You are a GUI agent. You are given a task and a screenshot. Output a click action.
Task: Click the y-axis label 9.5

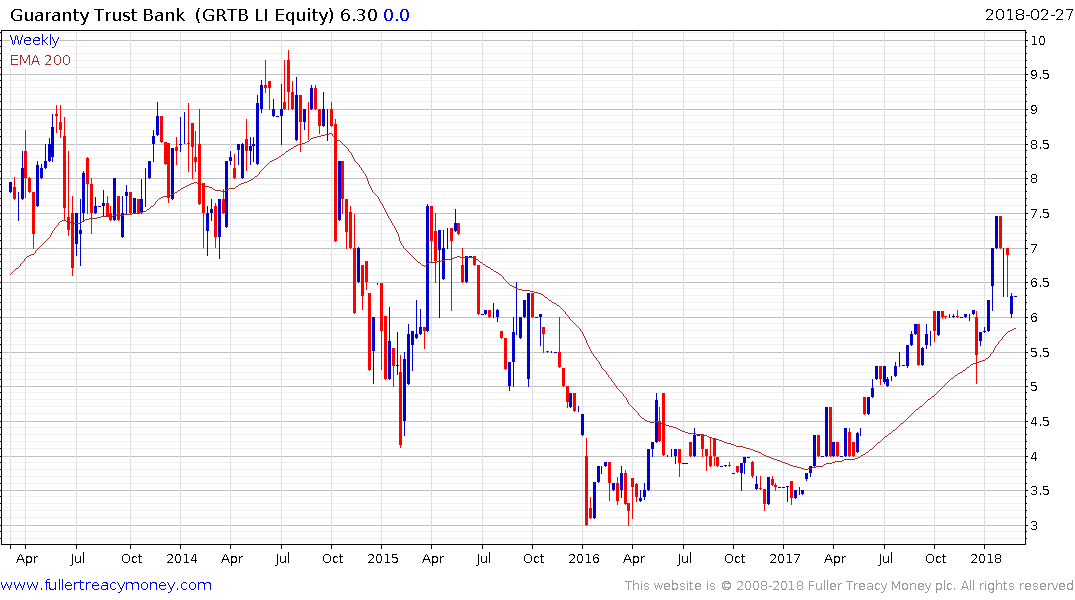[x=1039, y=75]
